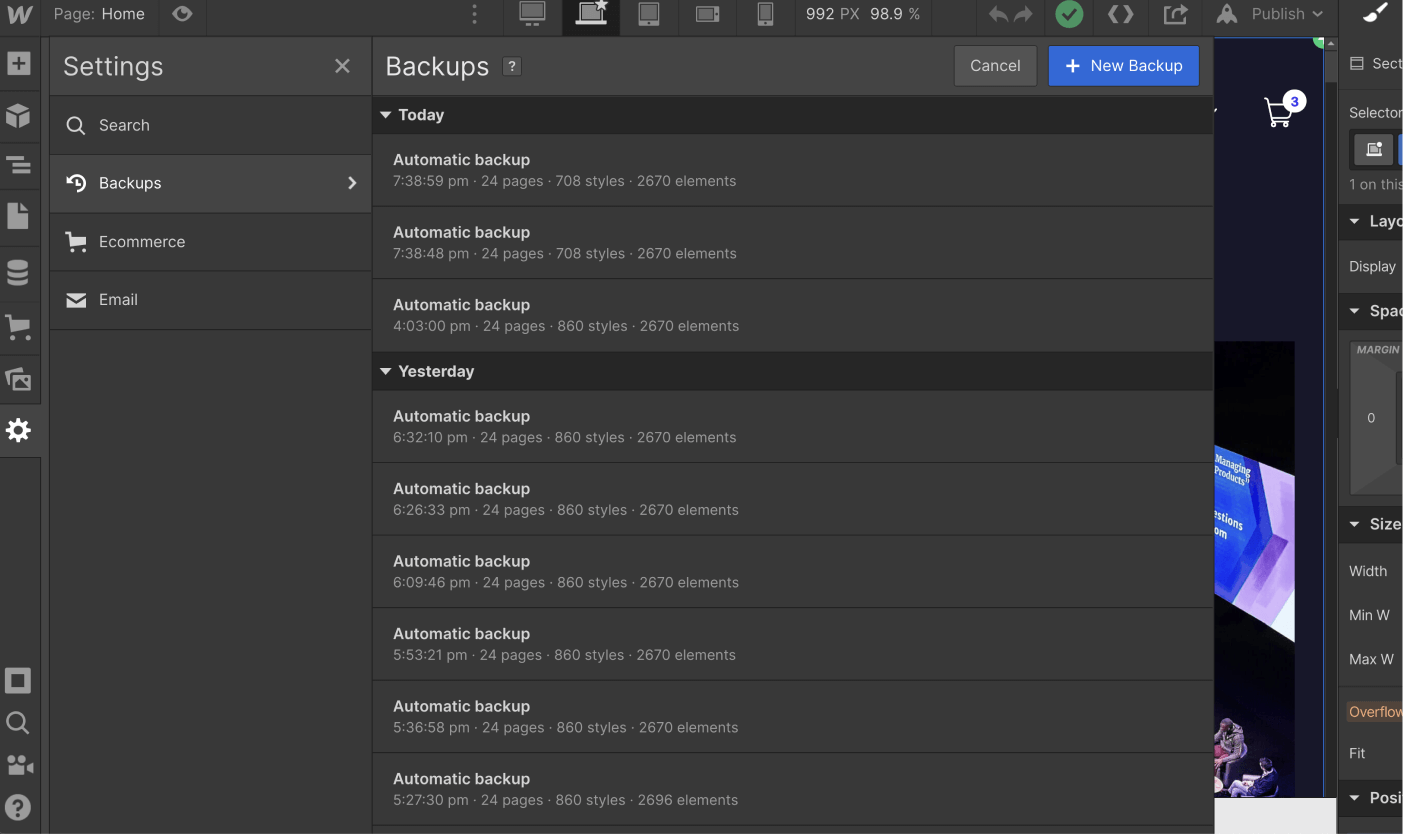
Task: Adjust the zoom percentage value
Action: (888, 15)
